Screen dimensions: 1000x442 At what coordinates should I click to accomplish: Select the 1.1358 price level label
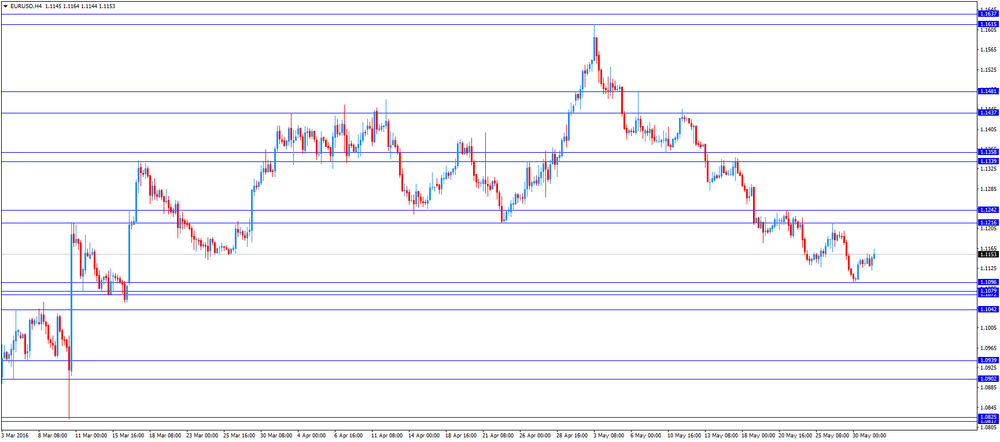[987, 152]
